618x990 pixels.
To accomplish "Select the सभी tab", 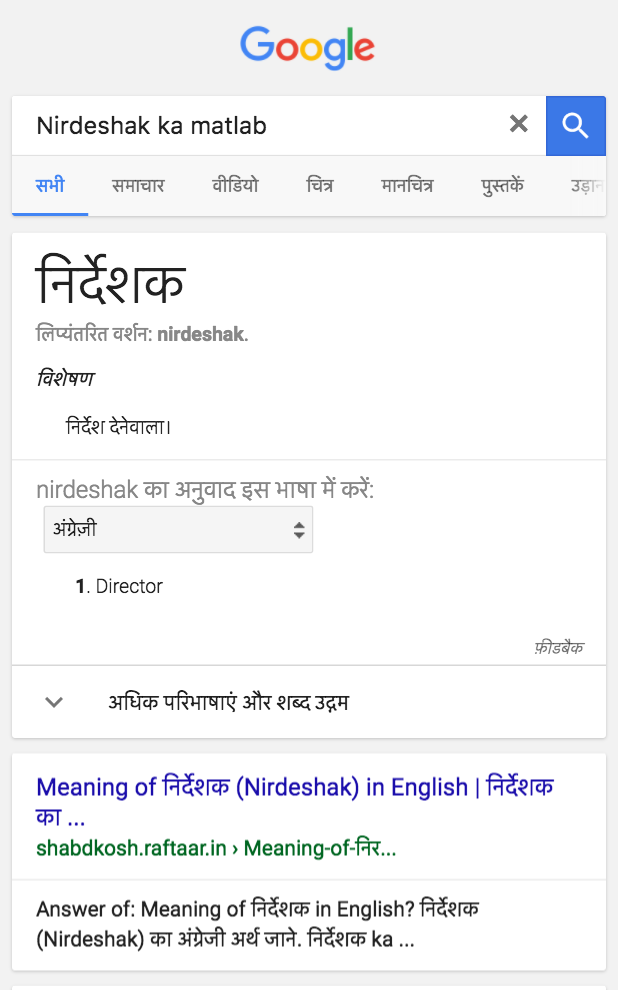I will click(x=50, y=186).
